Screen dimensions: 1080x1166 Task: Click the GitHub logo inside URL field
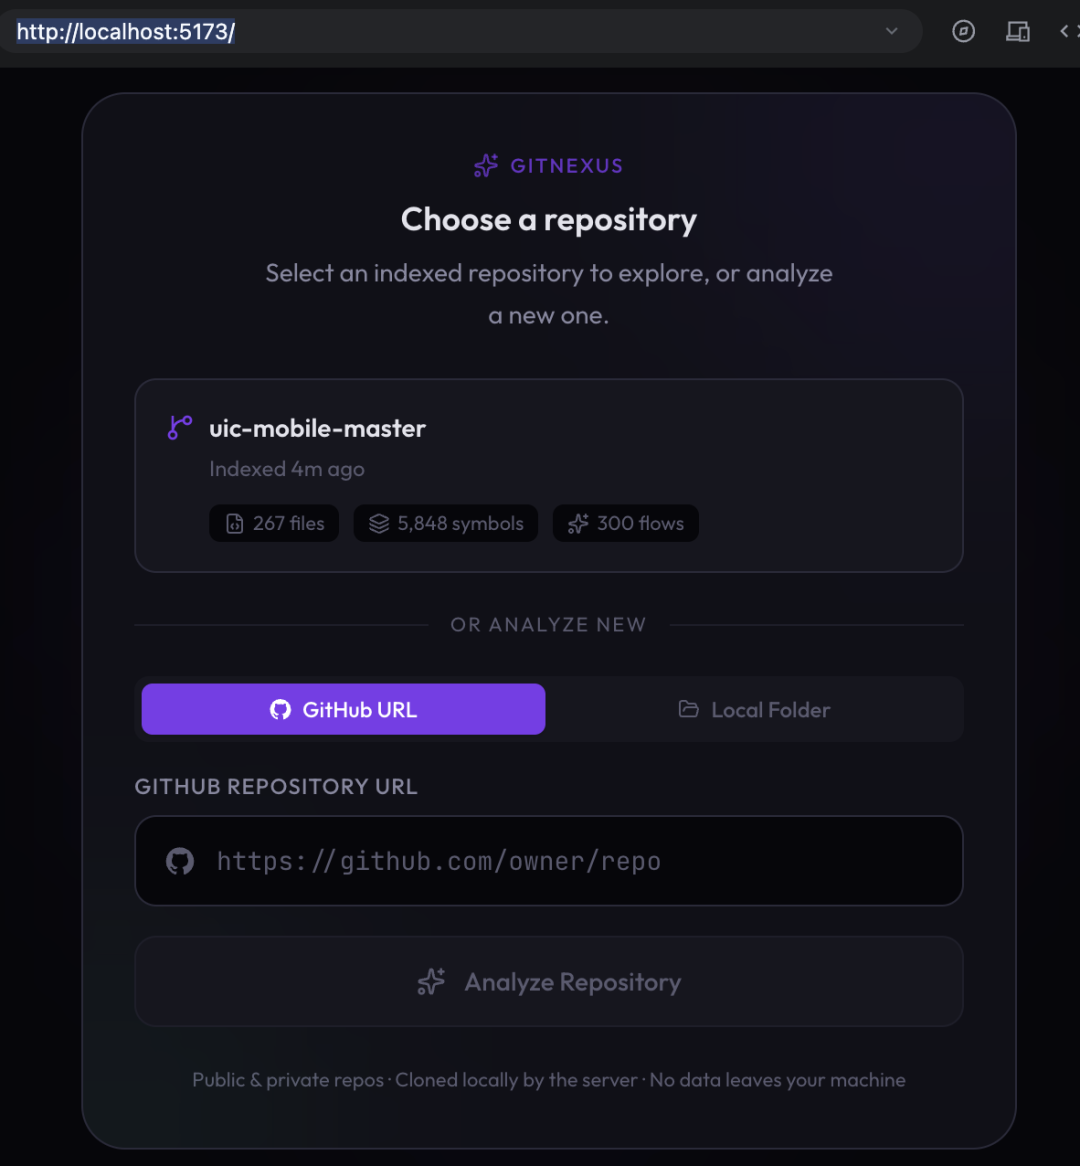coord(180,861)
